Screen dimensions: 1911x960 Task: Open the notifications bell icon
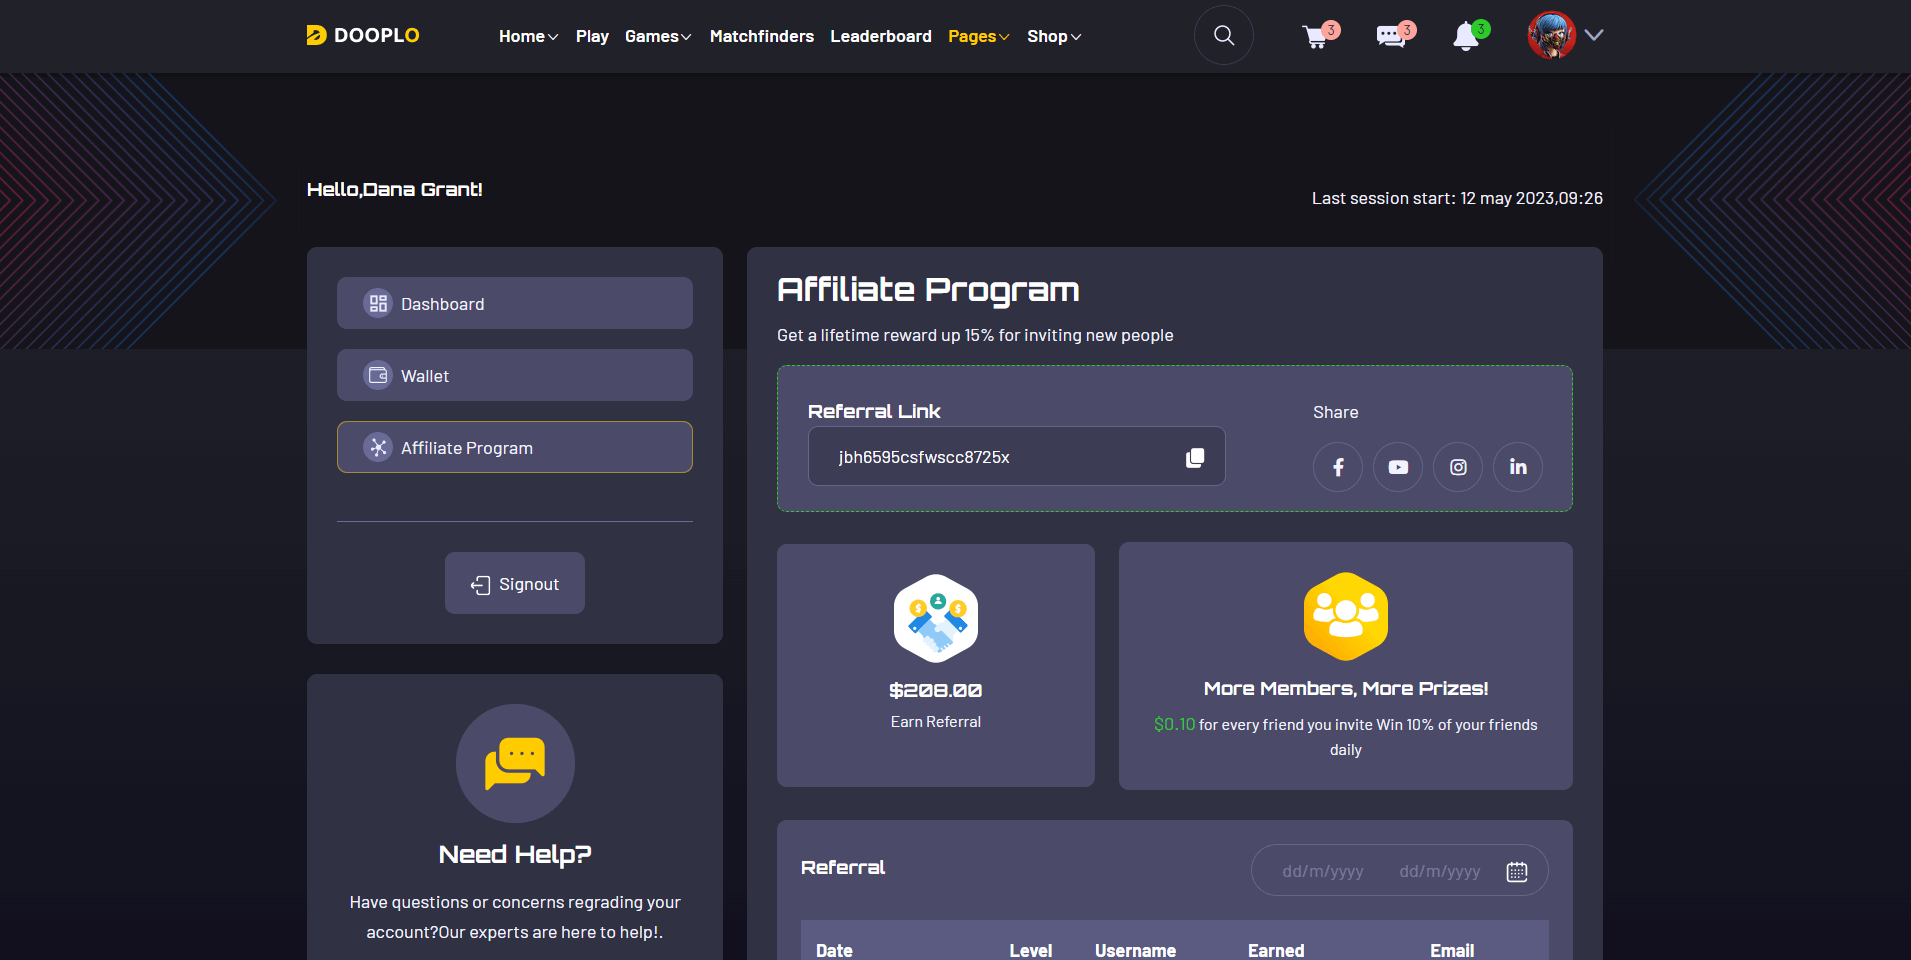coord(1465,37)
